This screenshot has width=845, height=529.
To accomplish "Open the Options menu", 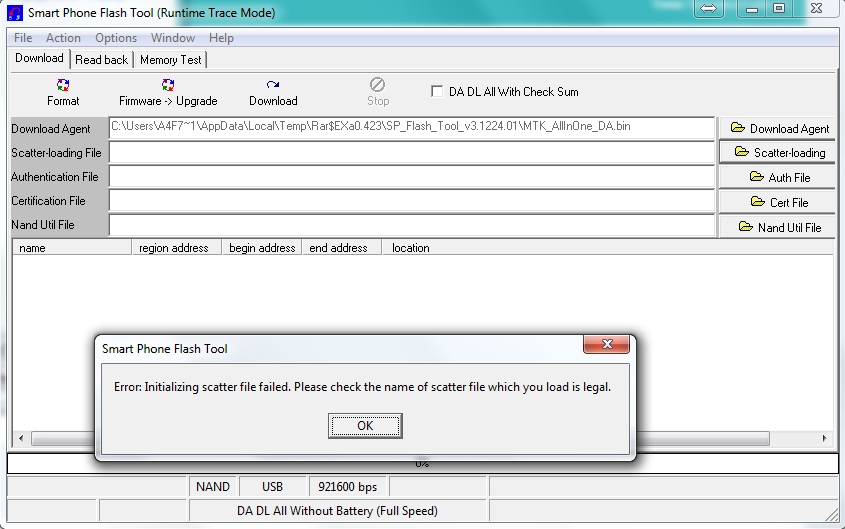I will (116, 38).
